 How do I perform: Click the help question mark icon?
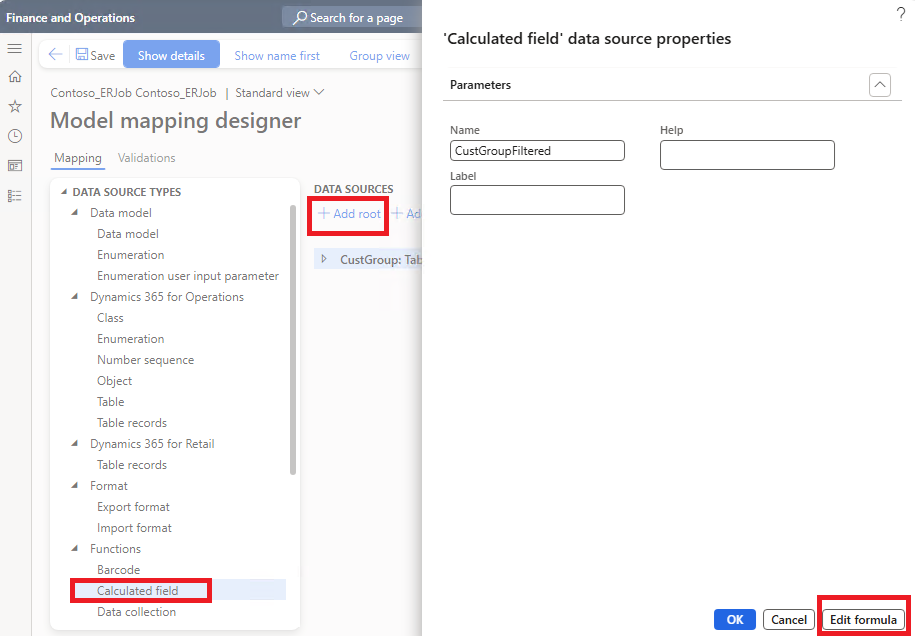coord(900,14)
